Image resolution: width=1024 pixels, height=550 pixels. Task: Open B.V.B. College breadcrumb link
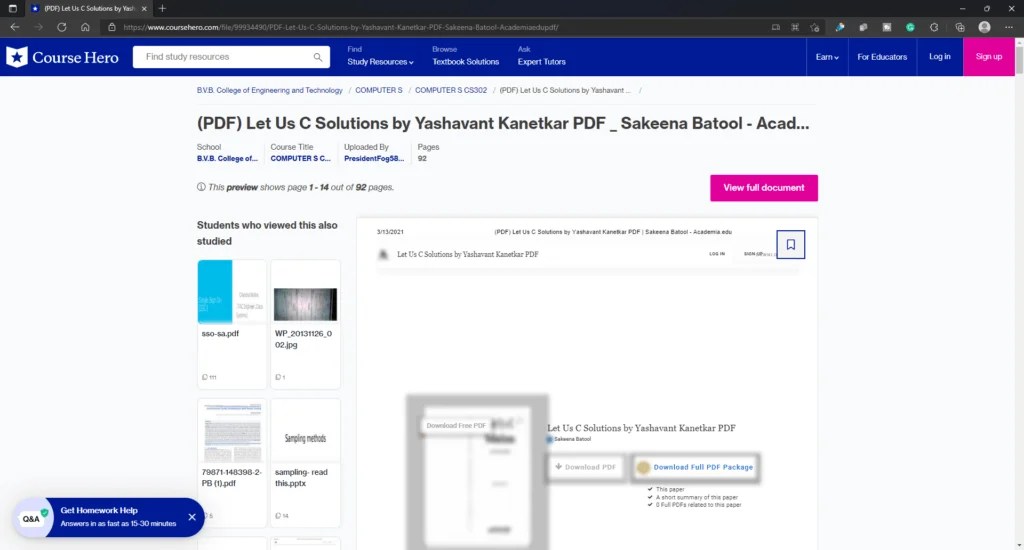(x=269, y=90)
